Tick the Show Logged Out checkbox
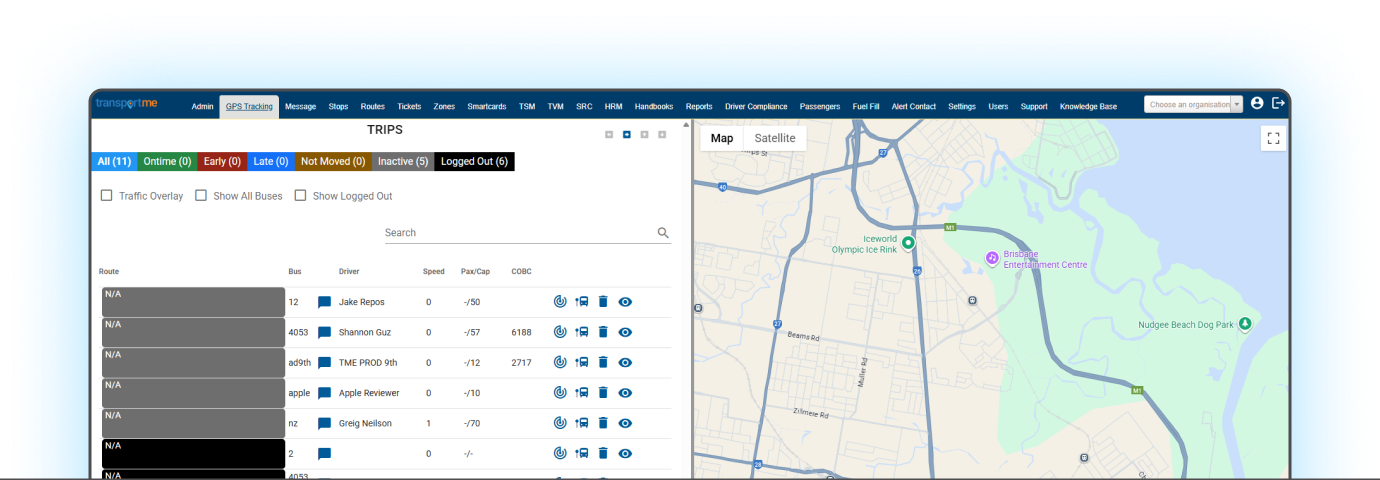Image resolution: width=1380 pixels, height=480 pixels. [300, 196]
